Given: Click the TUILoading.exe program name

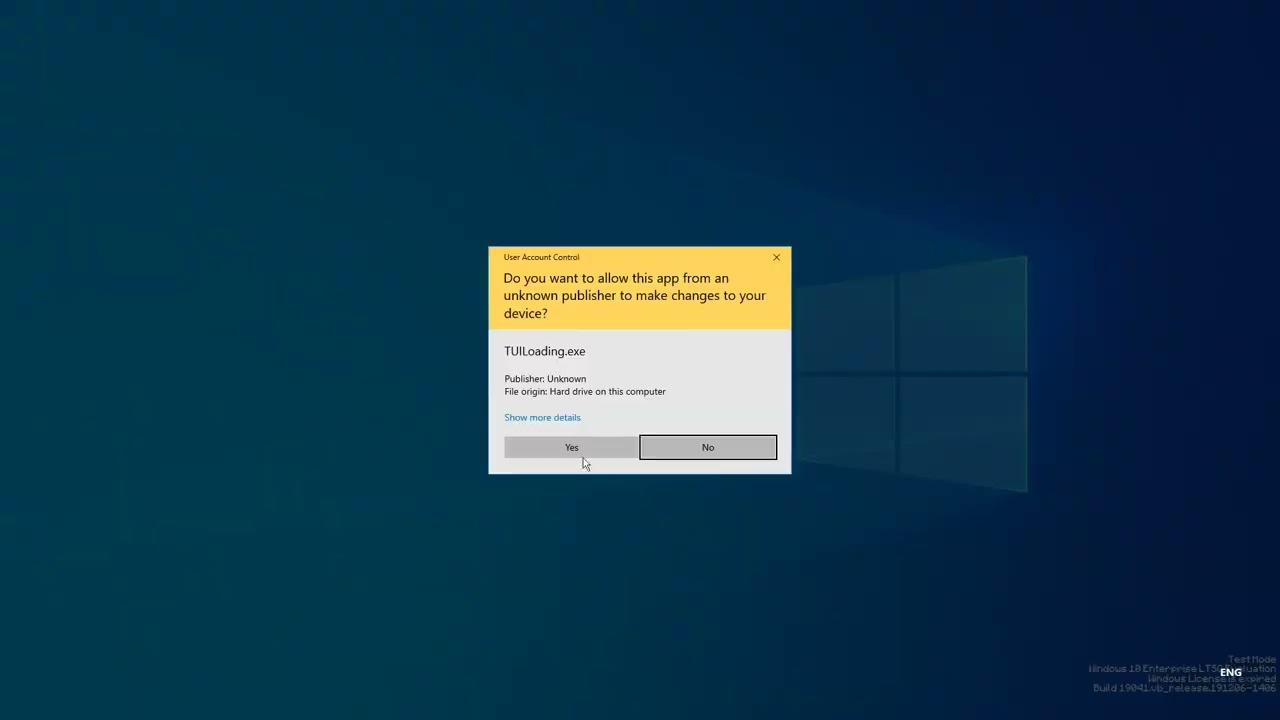Looking at the screenshot, I should click(545, 351).
